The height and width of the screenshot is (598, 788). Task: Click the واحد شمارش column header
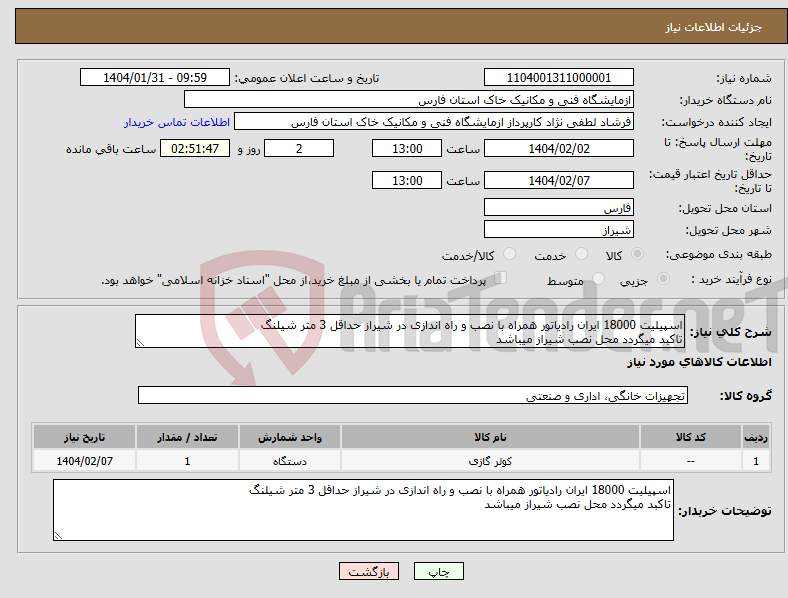(290, 437)
